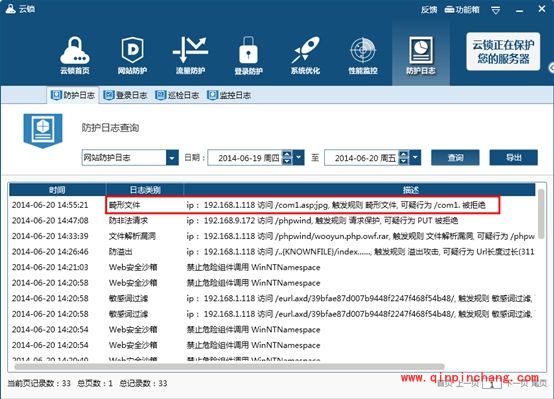Select the 14:21:03 Web安全沙箱 row

(272, 267)
